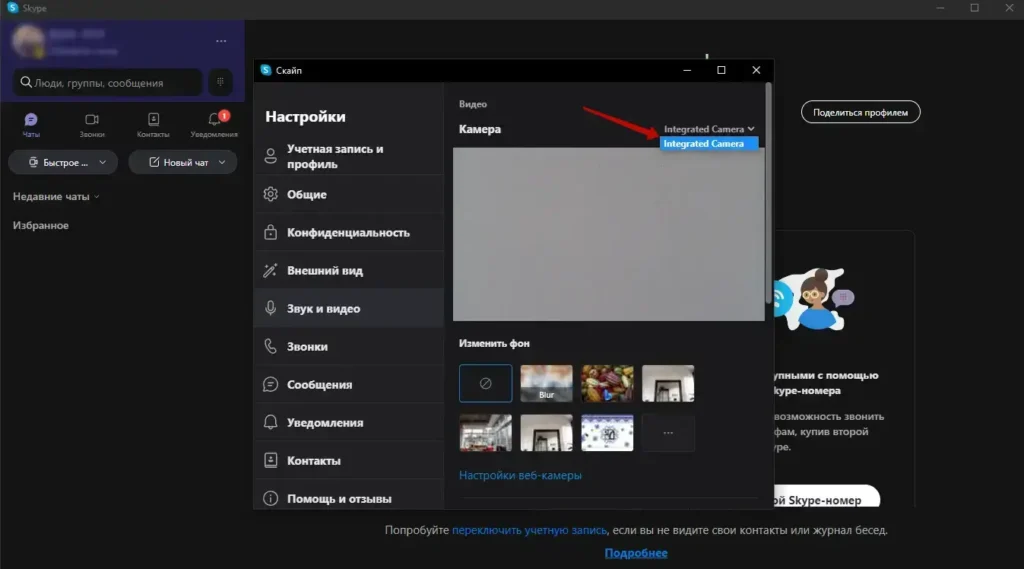
Task: Click the settings window vertical scrollbar
Action: tap(768, 193)
